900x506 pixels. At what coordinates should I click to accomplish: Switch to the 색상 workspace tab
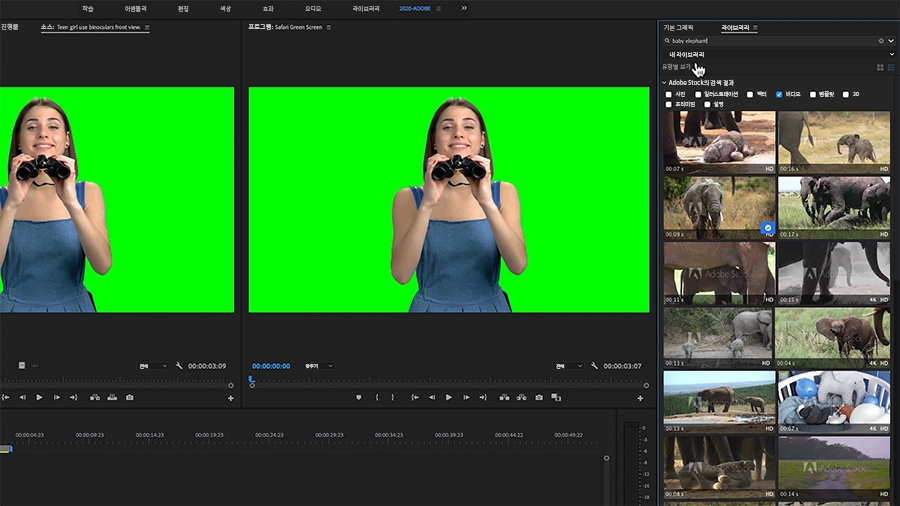click(x=225, y=8)
